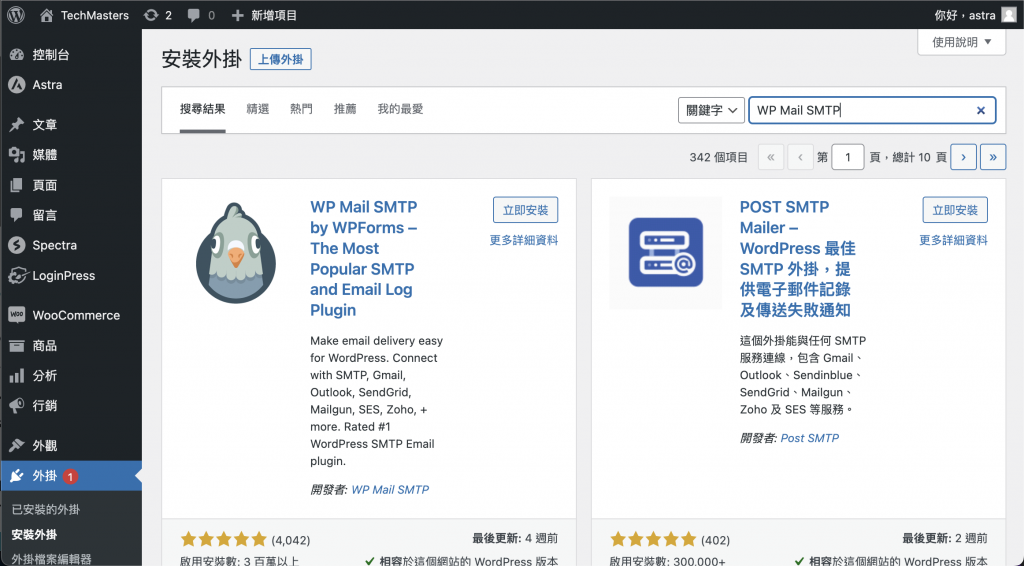This screenshot has height=566, width=1024.
Task: Click the 外掛 plug icon
Action: [x=17, y=476]
